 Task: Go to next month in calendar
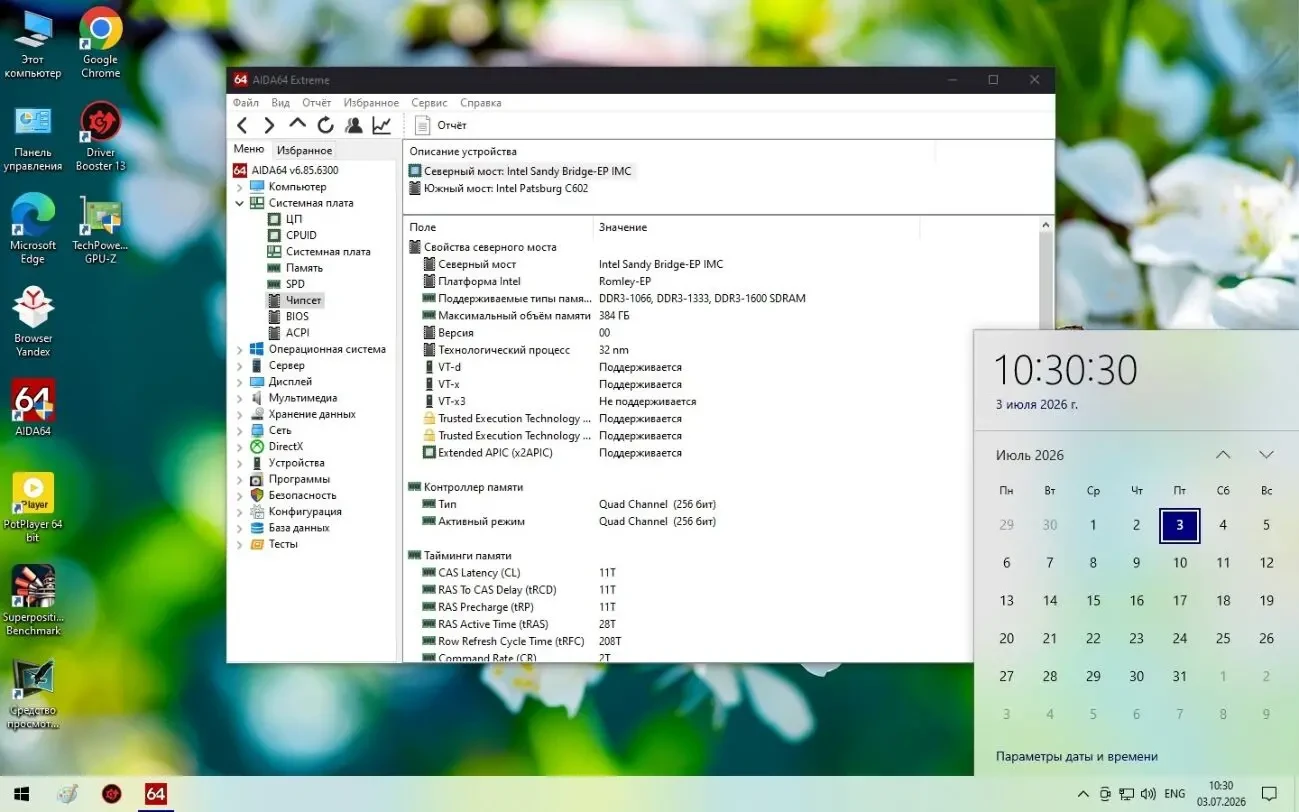1266,455
